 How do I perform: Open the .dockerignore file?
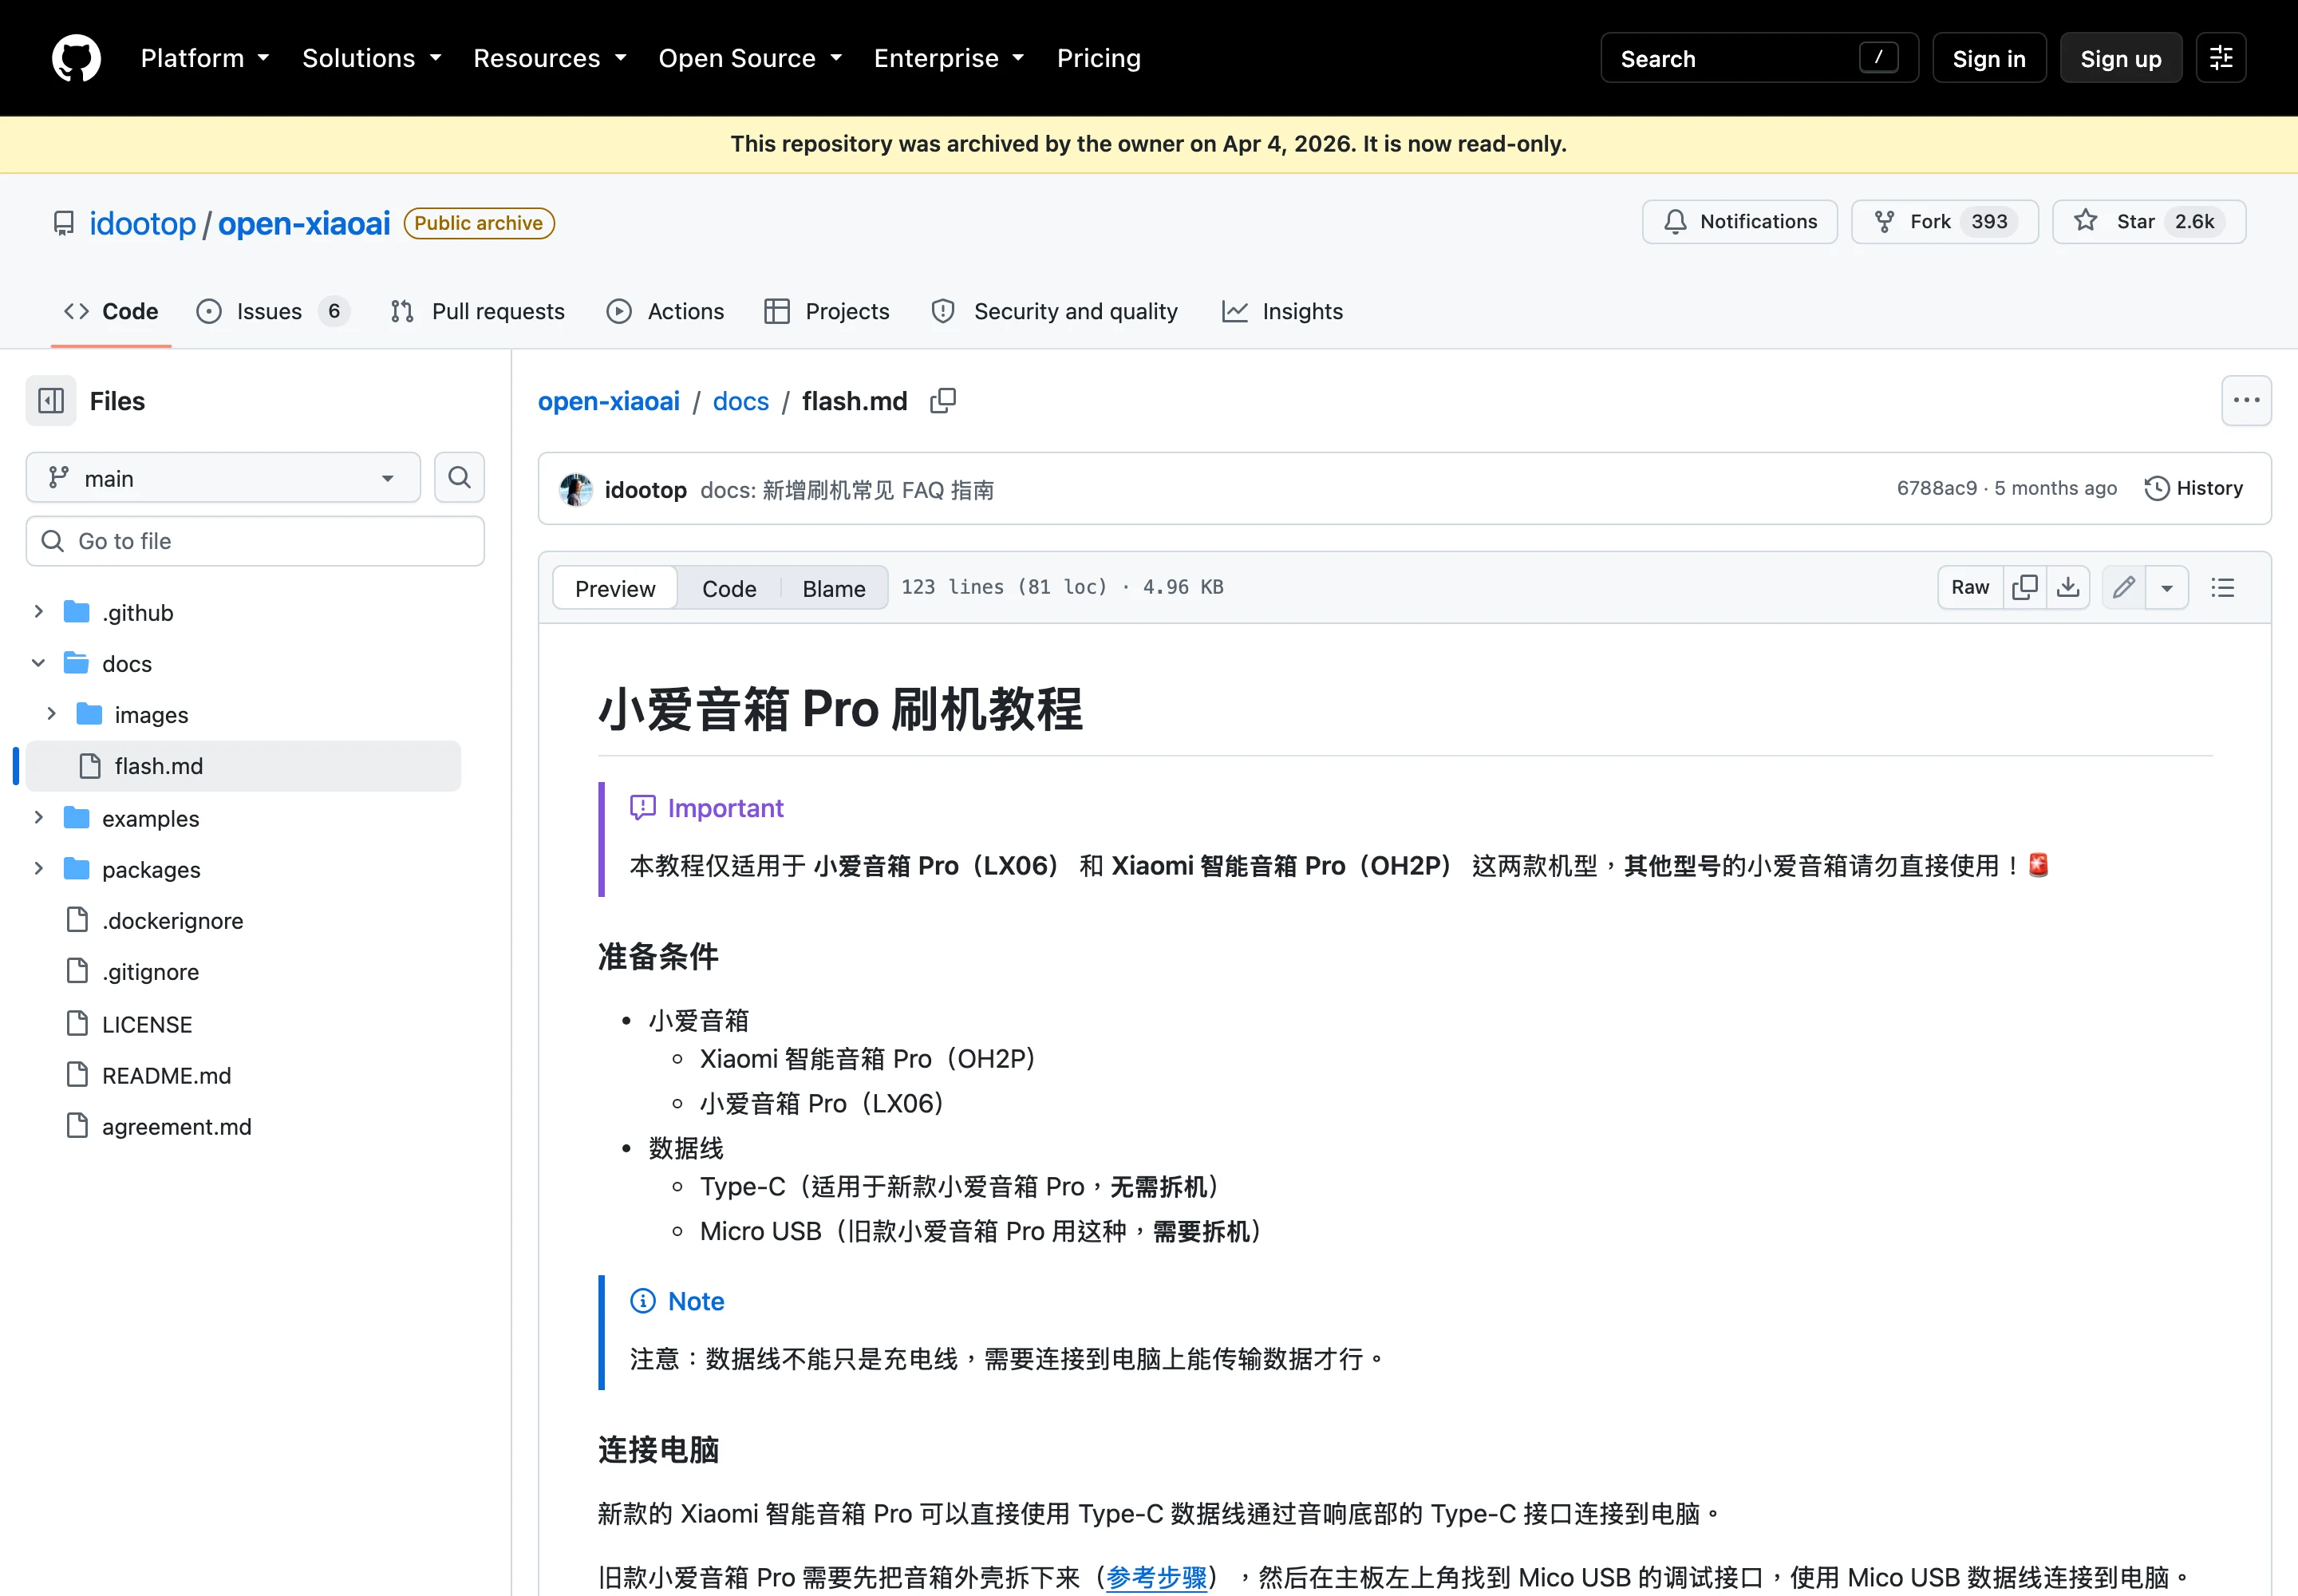tap(172, 921)
